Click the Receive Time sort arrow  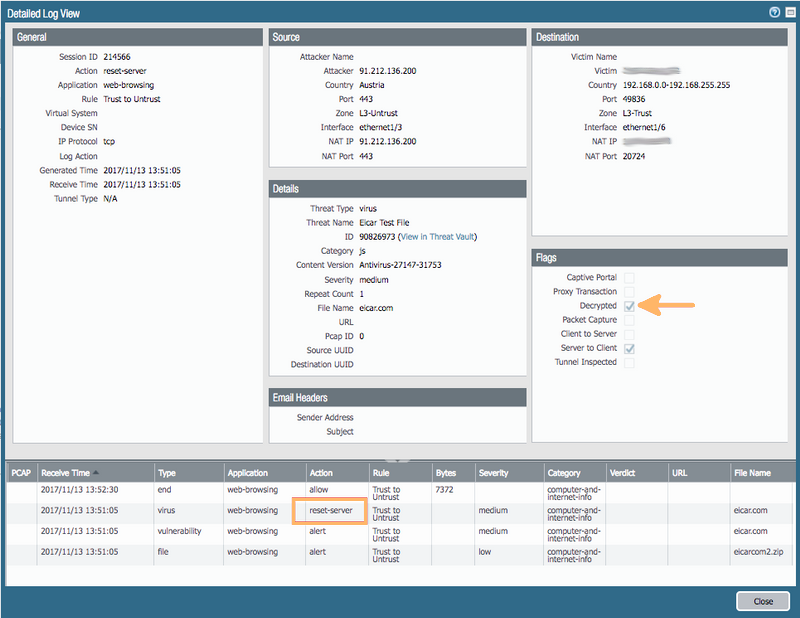click(x=96, y=473)
